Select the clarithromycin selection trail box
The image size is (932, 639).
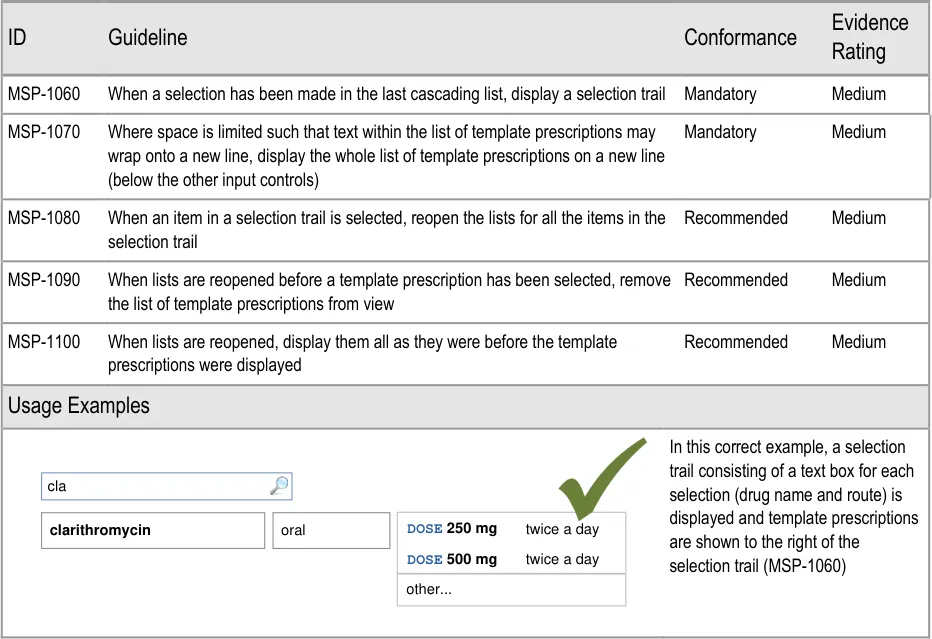click(153, 531)
